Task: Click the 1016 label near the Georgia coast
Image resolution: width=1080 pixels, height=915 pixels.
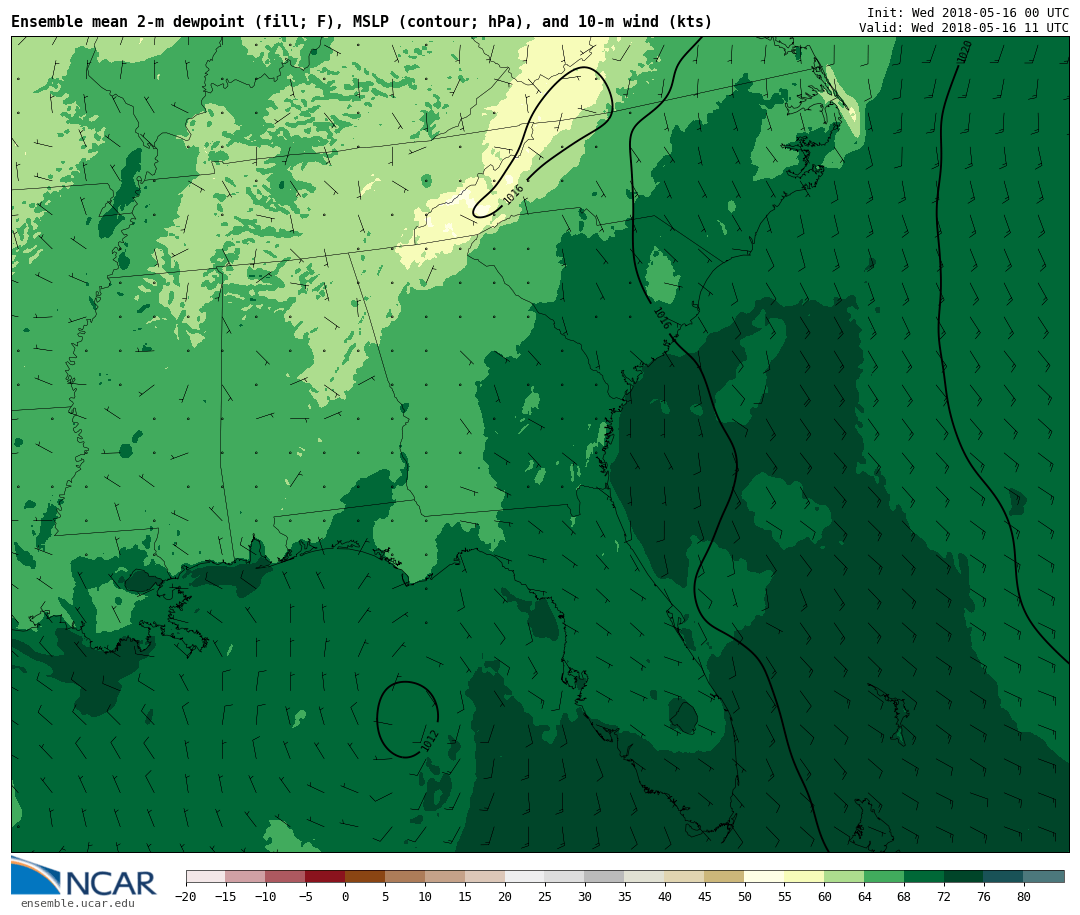Action: [661, 318]
